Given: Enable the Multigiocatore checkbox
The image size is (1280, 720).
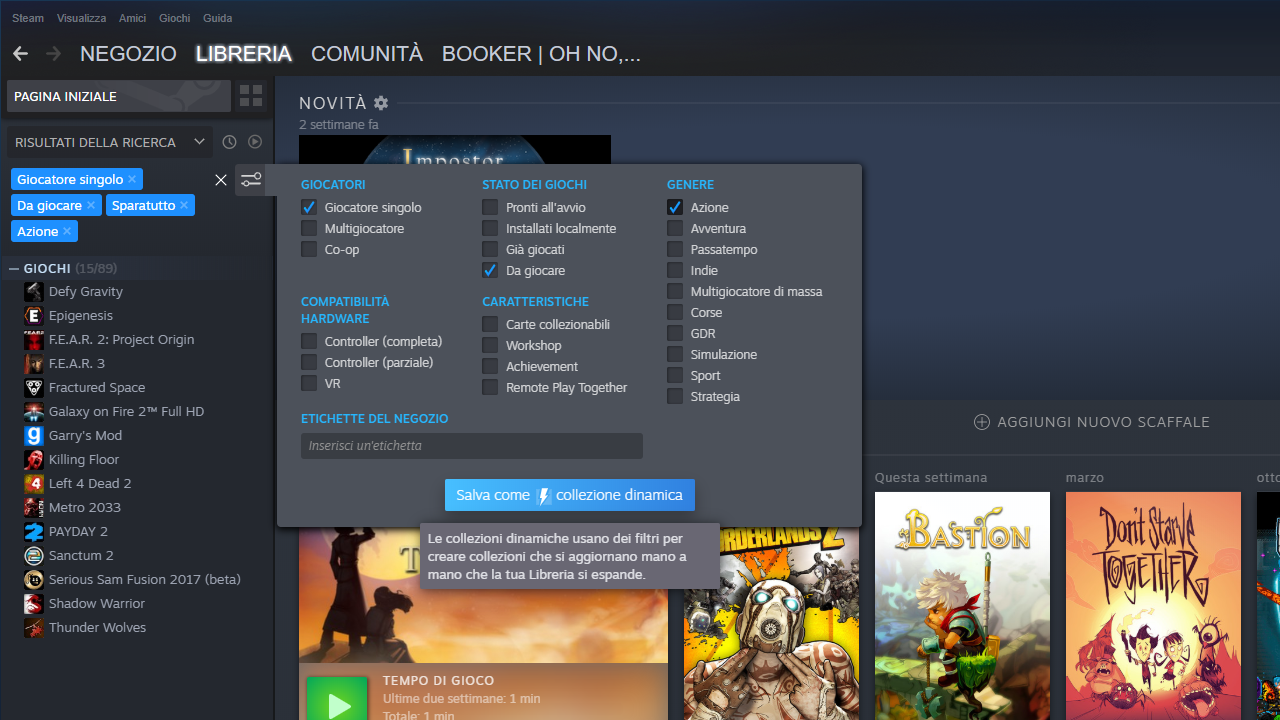Looking at the screenshot, I should tap(309, 228).
